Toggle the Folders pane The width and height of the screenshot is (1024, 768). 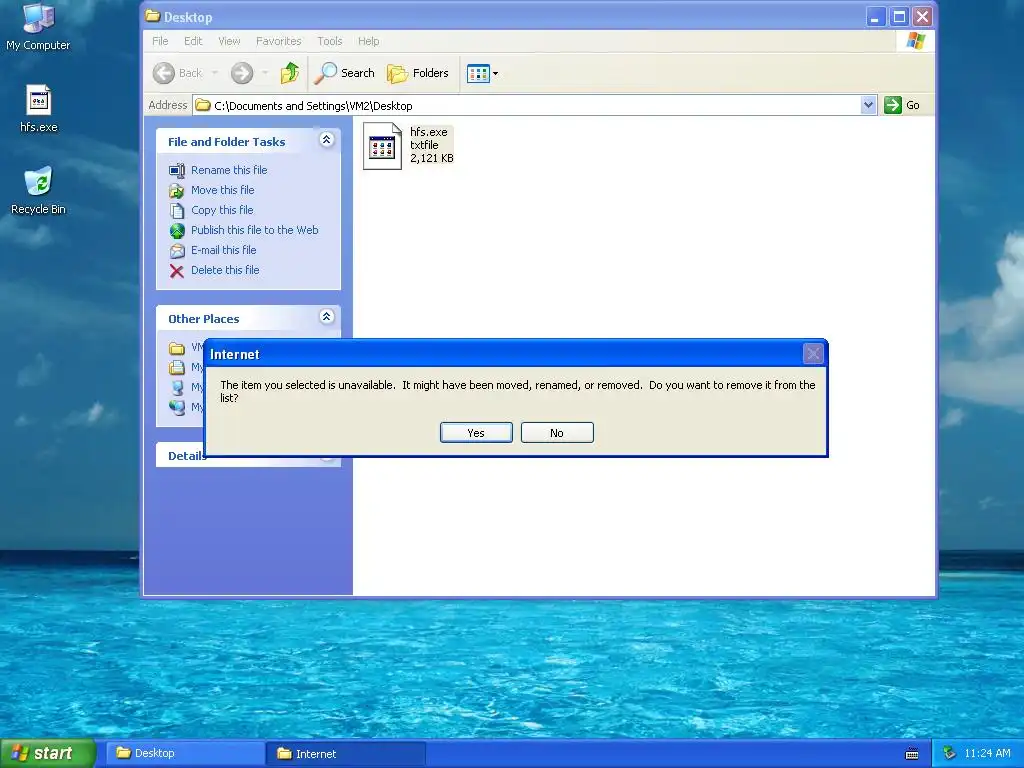pyautogui.click(x=418, y=73)
